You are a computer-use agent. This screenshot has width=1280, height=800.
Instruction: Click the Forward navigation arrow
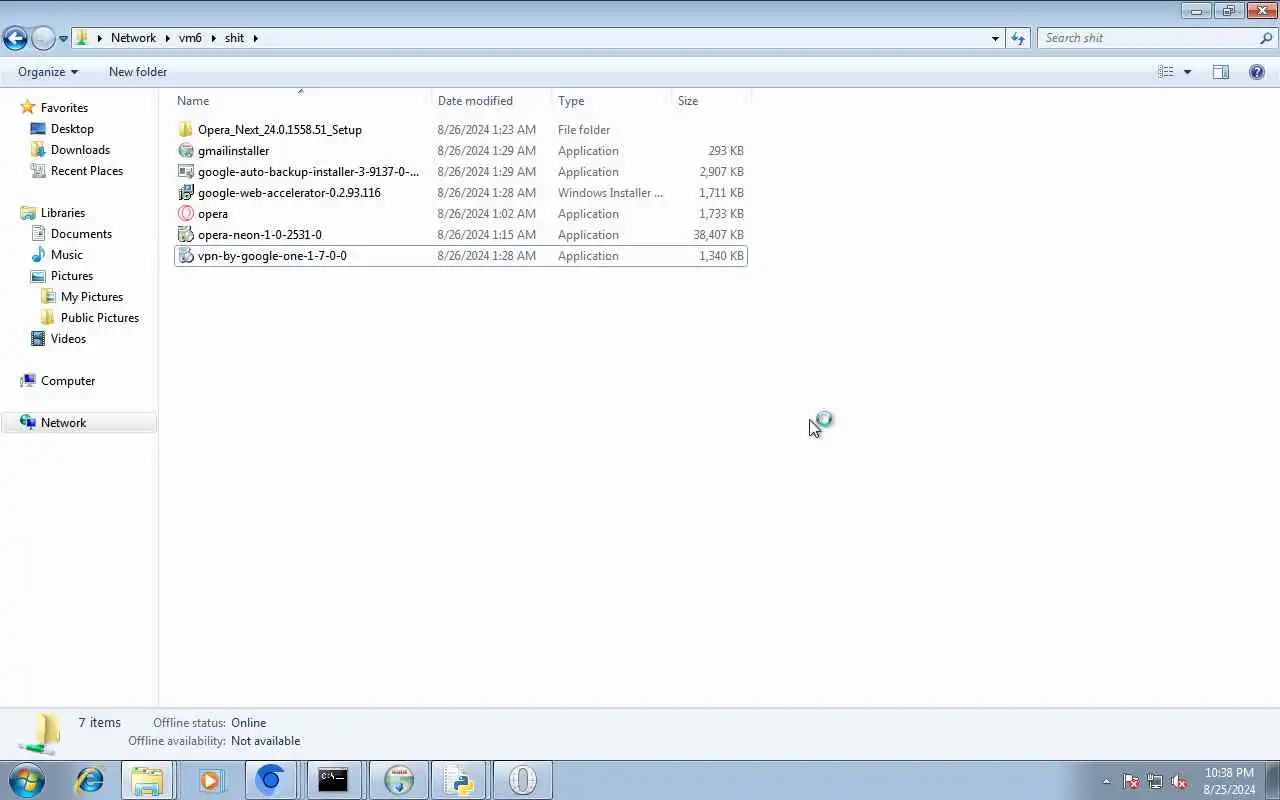click(43, 39)
